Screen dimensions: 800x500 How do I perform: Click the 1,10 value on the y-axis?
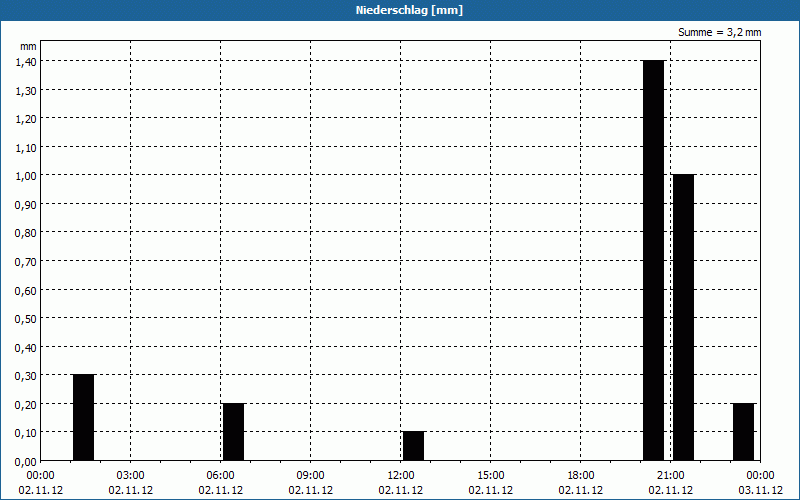[x=26, y=147]
